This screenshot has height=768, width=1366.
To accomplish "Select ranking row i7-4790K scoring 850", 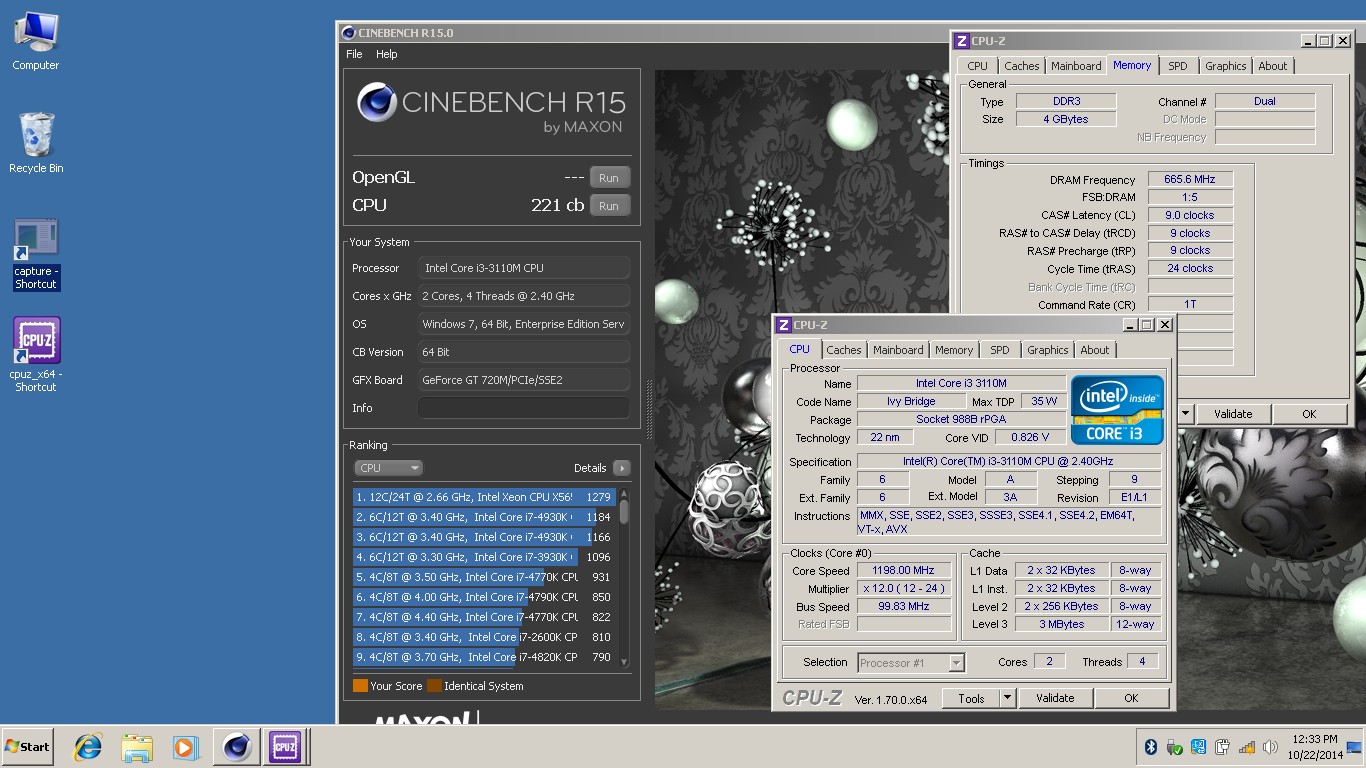I will 484,597.
